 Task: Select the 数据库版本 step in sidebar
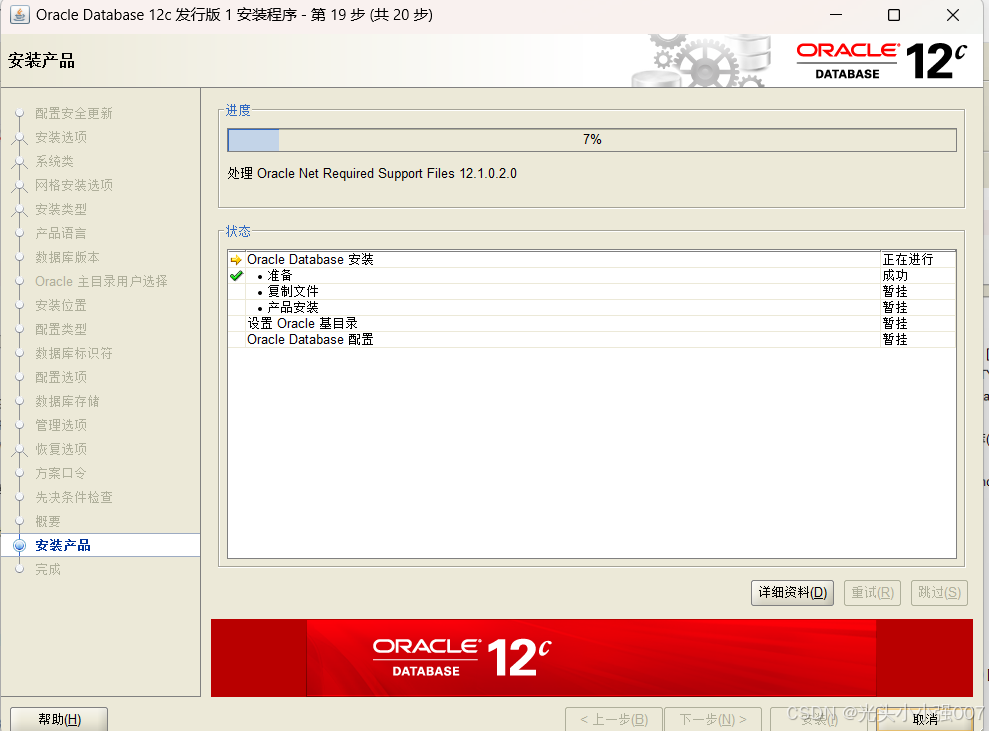[67, 257]
